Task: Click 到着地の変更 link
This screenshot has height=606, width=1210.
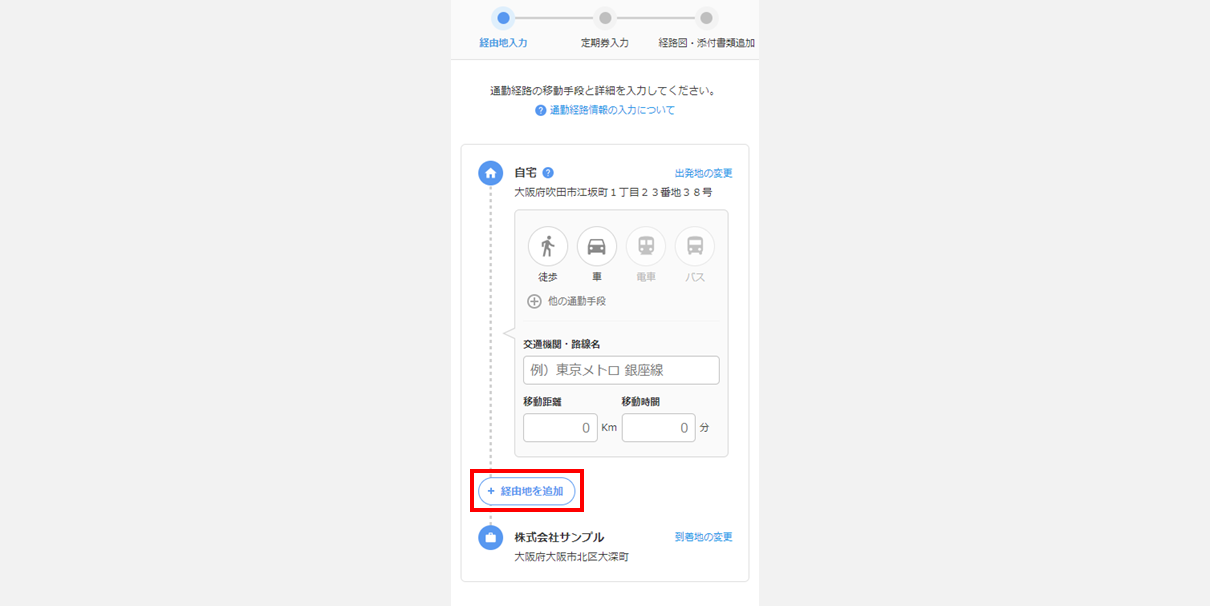Action: [x=703, y=537]
